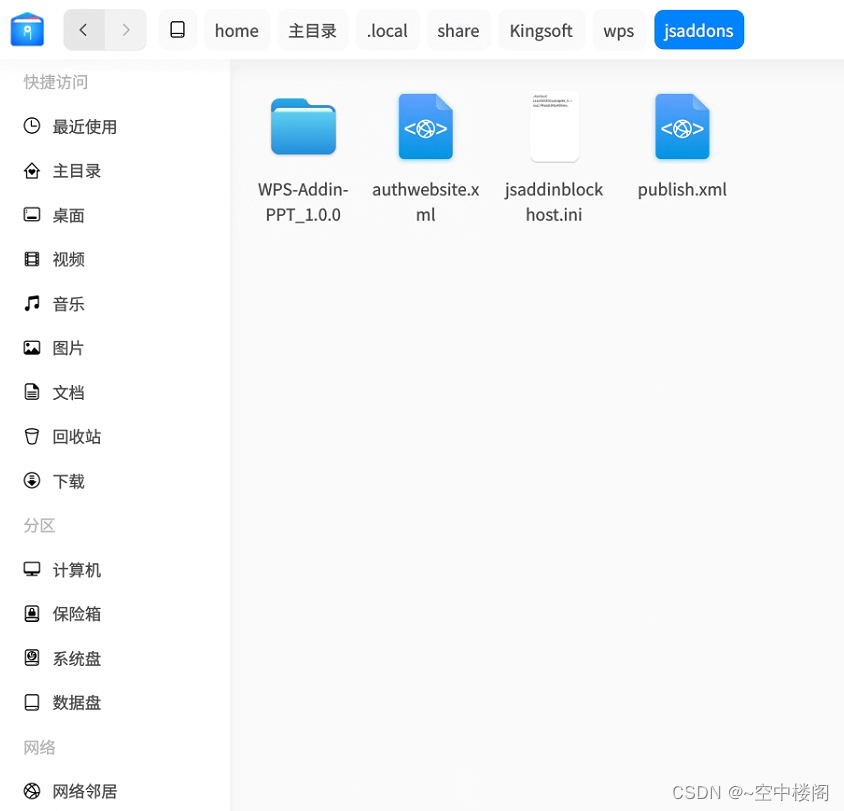Select the publish.xml file icon
This screenshot has height=811, width=844.
point(682,127)
